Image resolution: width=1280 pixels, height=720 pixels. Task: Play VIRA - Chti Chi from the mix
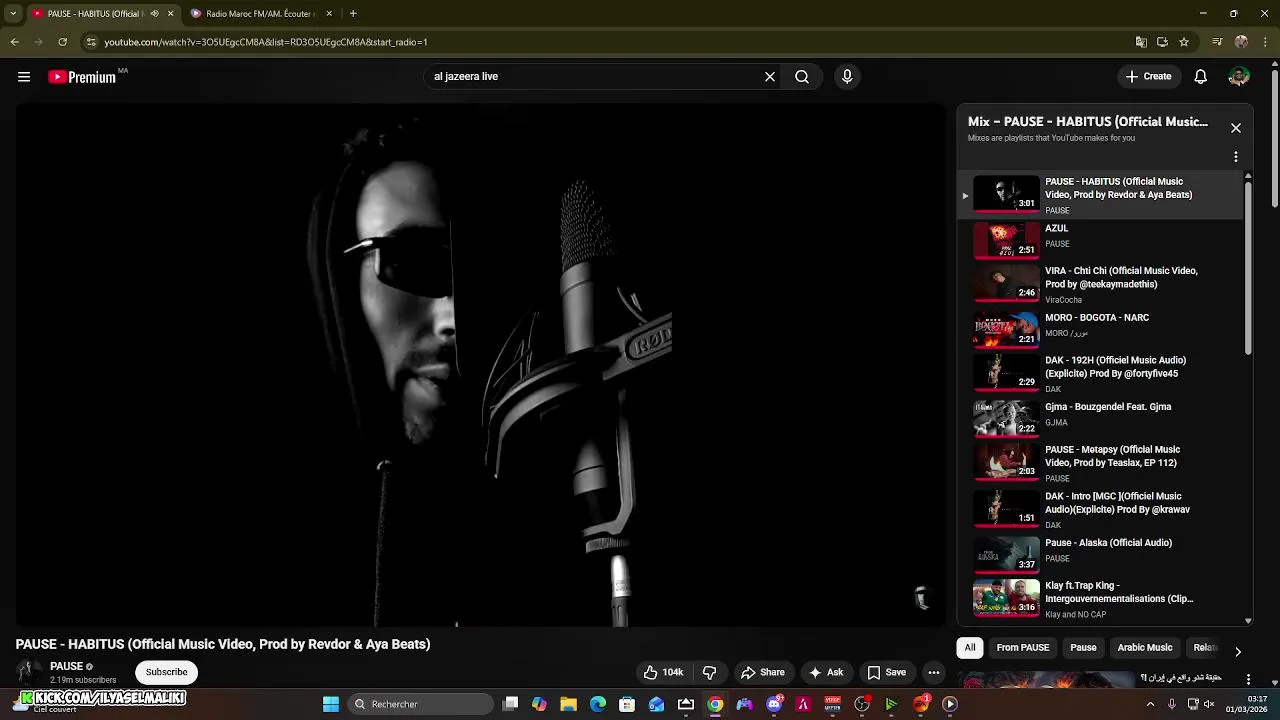click(x=1100, y=284)
